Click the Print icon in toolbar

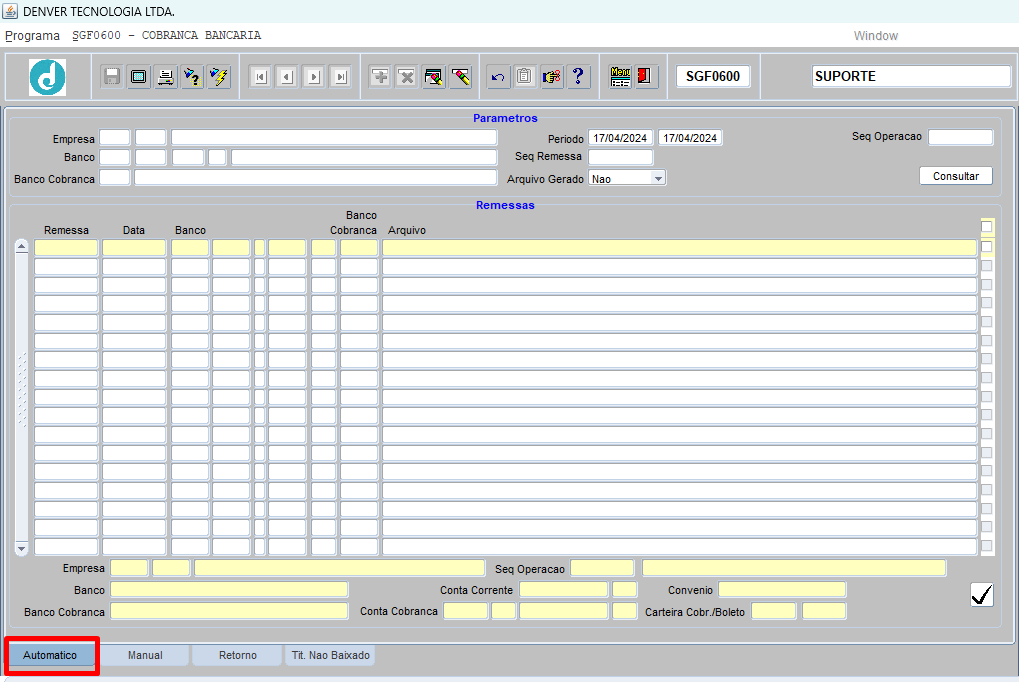(166, 77)
